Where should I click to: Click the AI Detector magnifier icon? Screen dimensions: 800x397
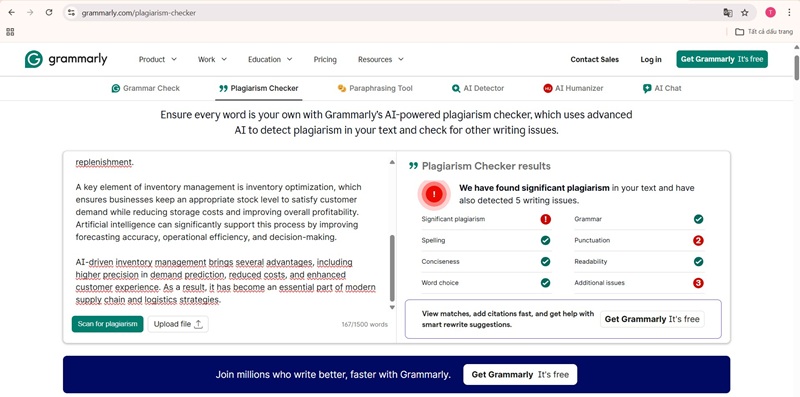click(x=456, y=88)
